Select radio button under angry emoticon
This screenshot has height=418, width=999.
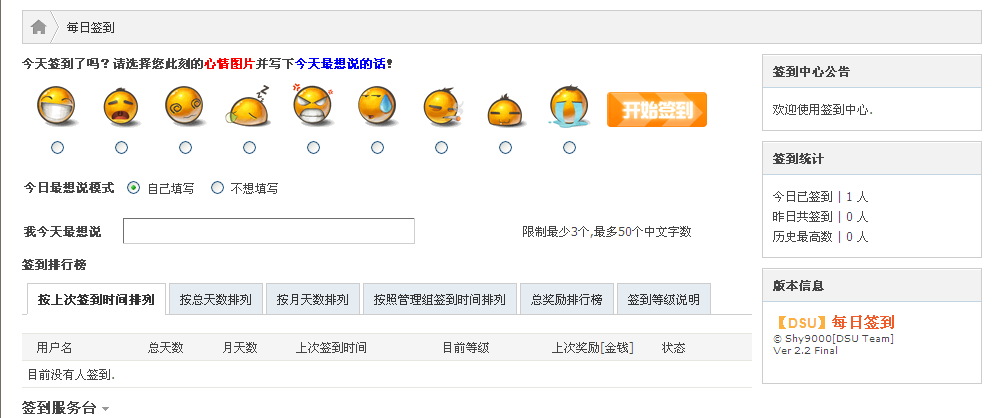[313, 148]
